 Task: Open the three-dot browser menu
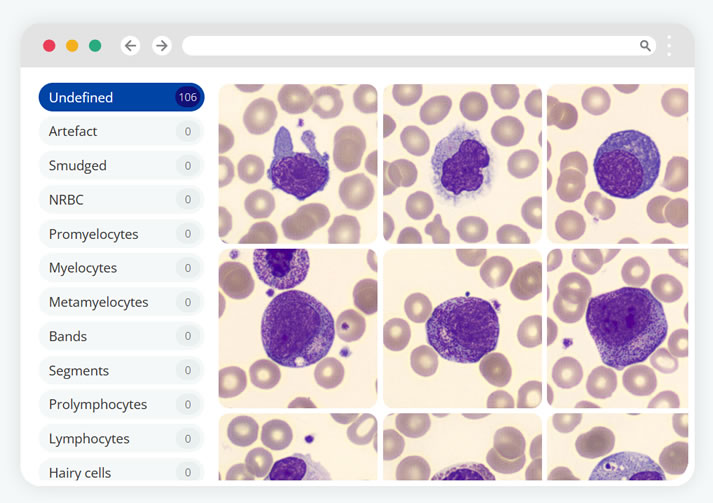669,46
